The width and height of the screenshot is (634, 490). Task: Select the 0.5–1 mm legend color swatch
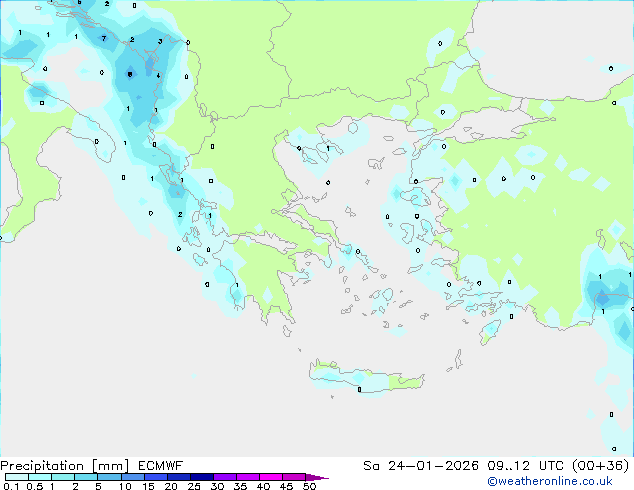pyautogui.click(x=40, y=477)
